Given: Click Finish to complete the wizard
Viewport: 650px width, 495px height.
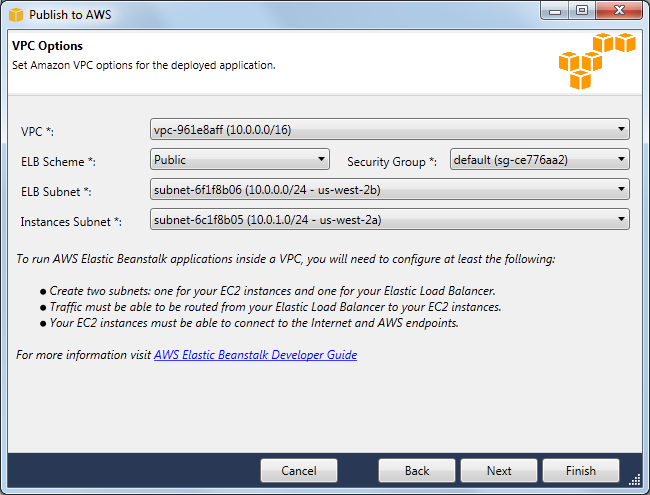Looking at the screenshot, I should 580,471.
